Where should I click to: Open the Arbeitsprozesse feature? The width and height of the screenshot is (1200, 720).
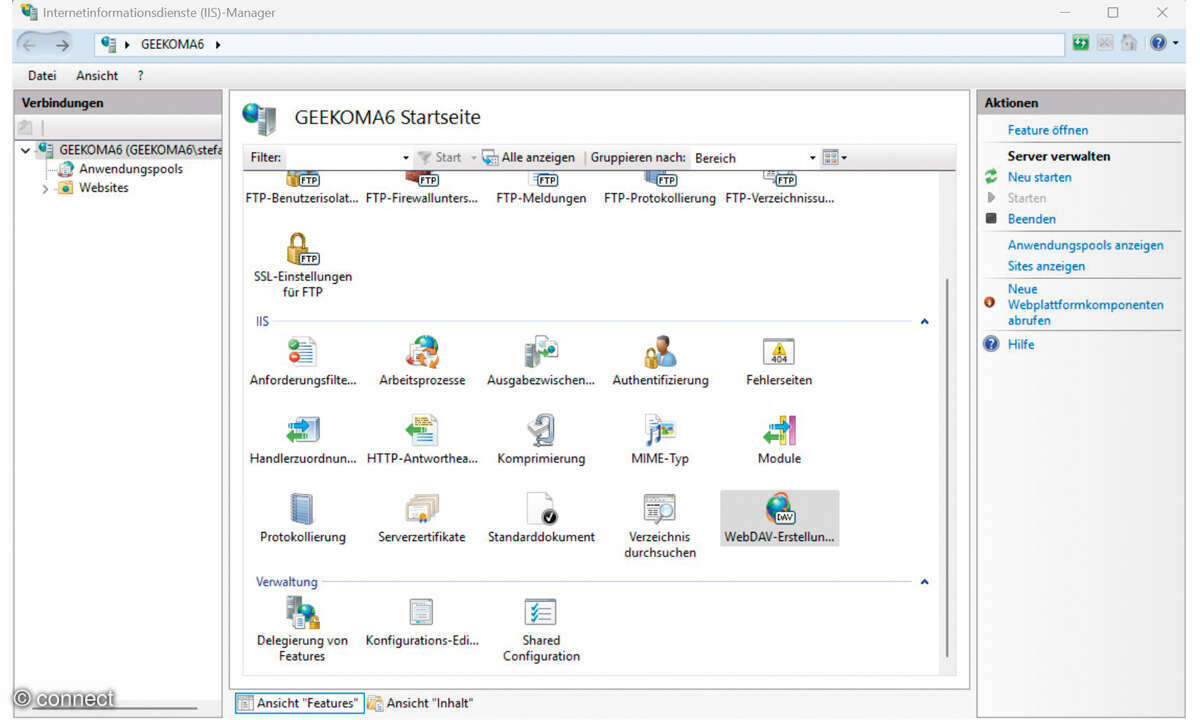pyautogui.click(x=422, y=362)
